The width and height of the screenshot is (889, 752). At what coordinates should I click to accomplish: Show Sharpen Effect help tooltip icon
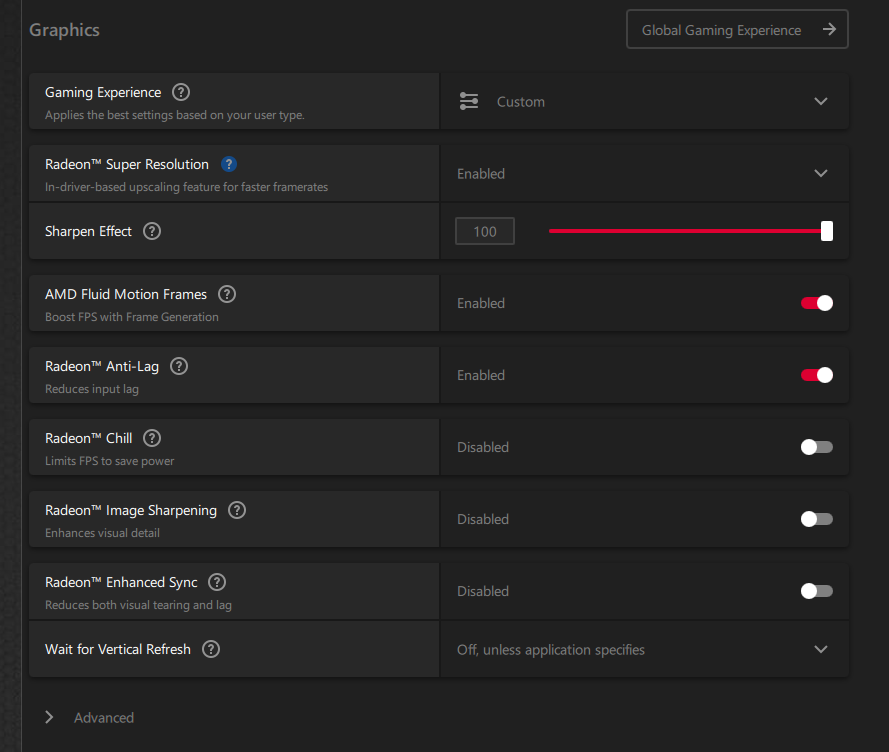(152, 231)
